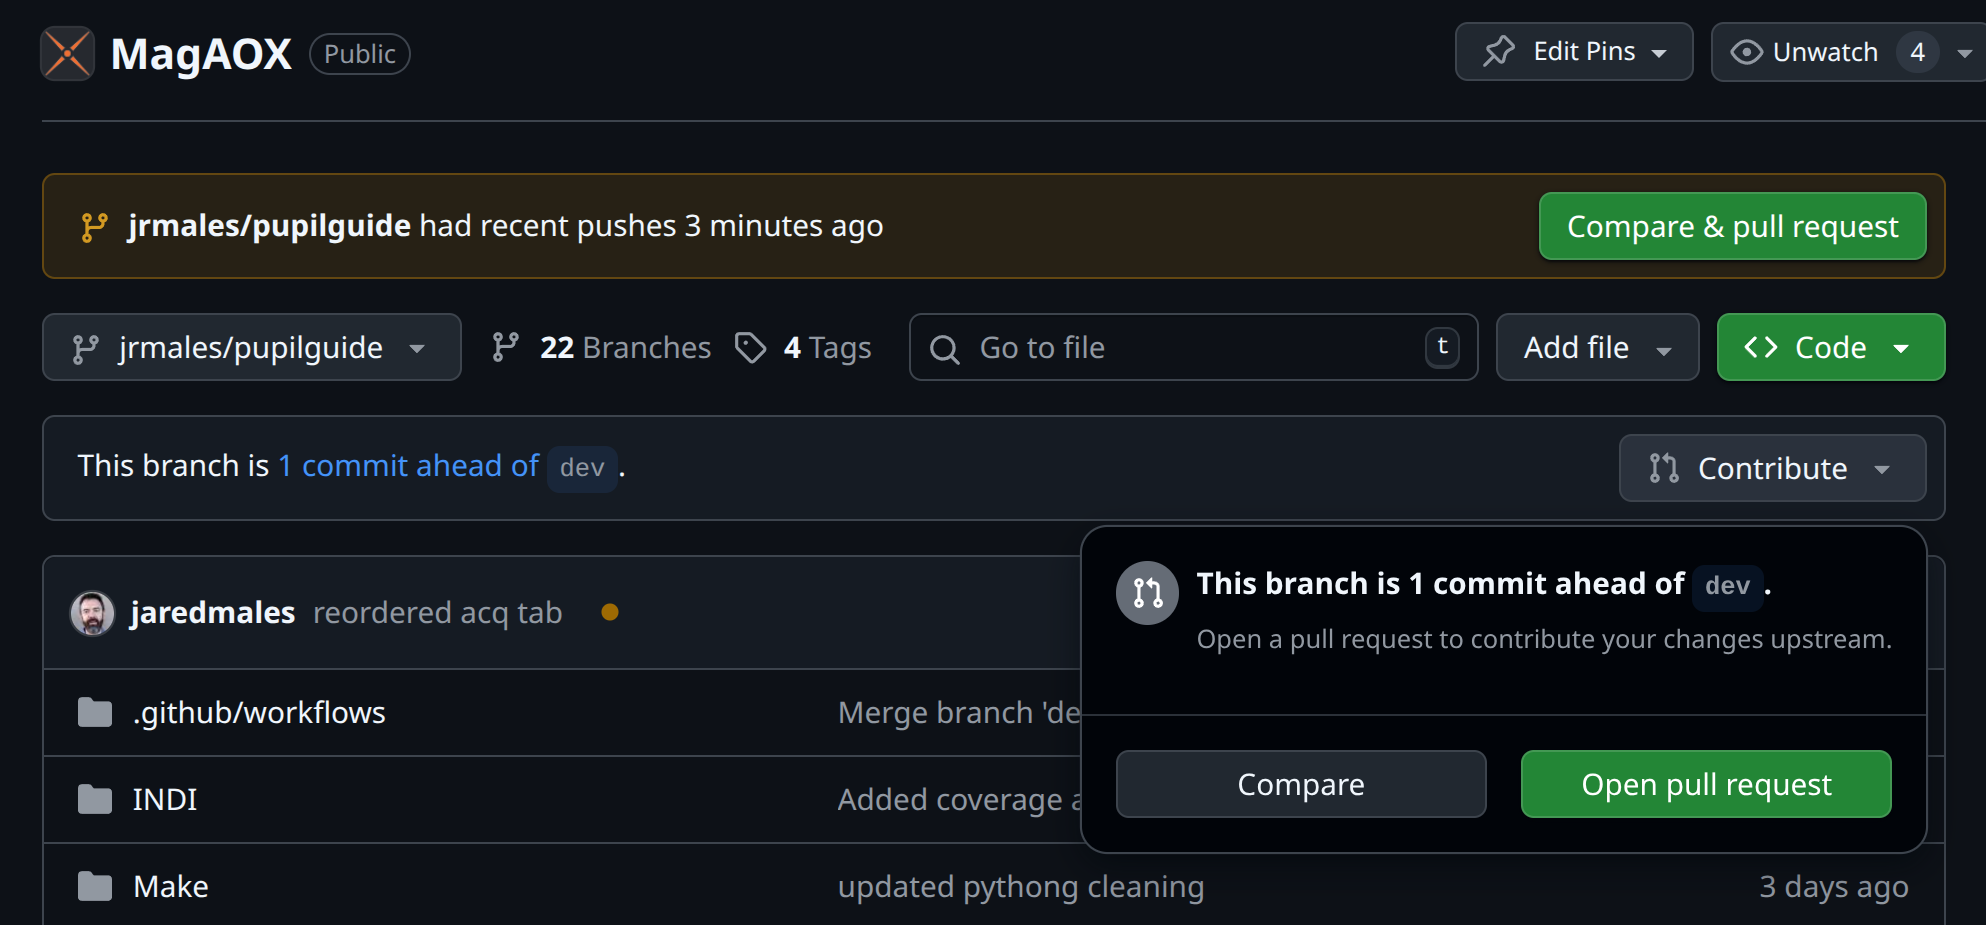
Task: Click the Make folder icon
Action: point(95,887)
